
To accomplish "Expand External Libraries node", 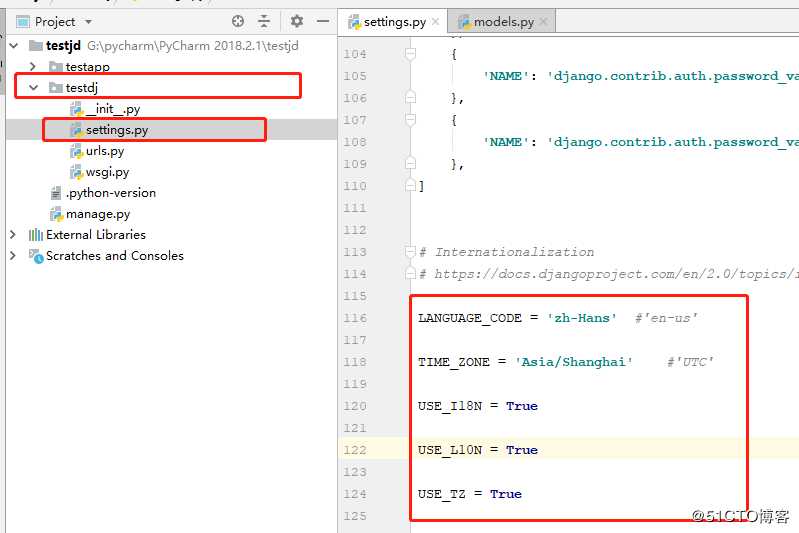I will click(13, 234).
